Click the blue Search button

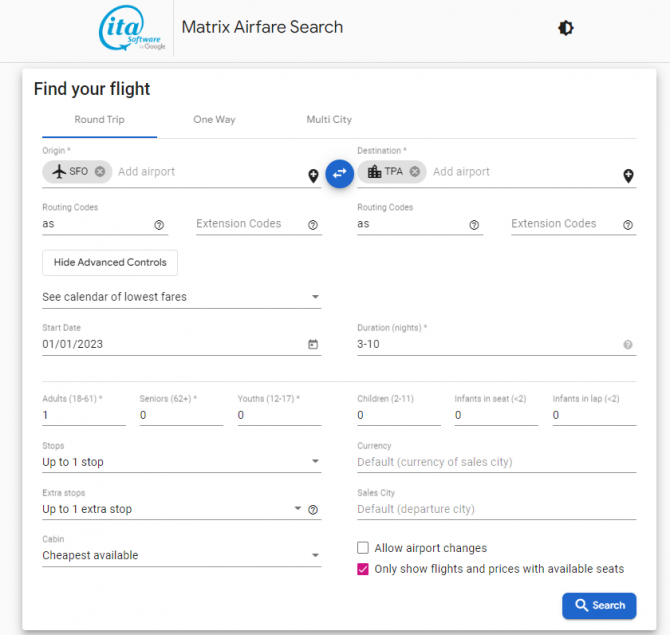(x=599, y=606)
